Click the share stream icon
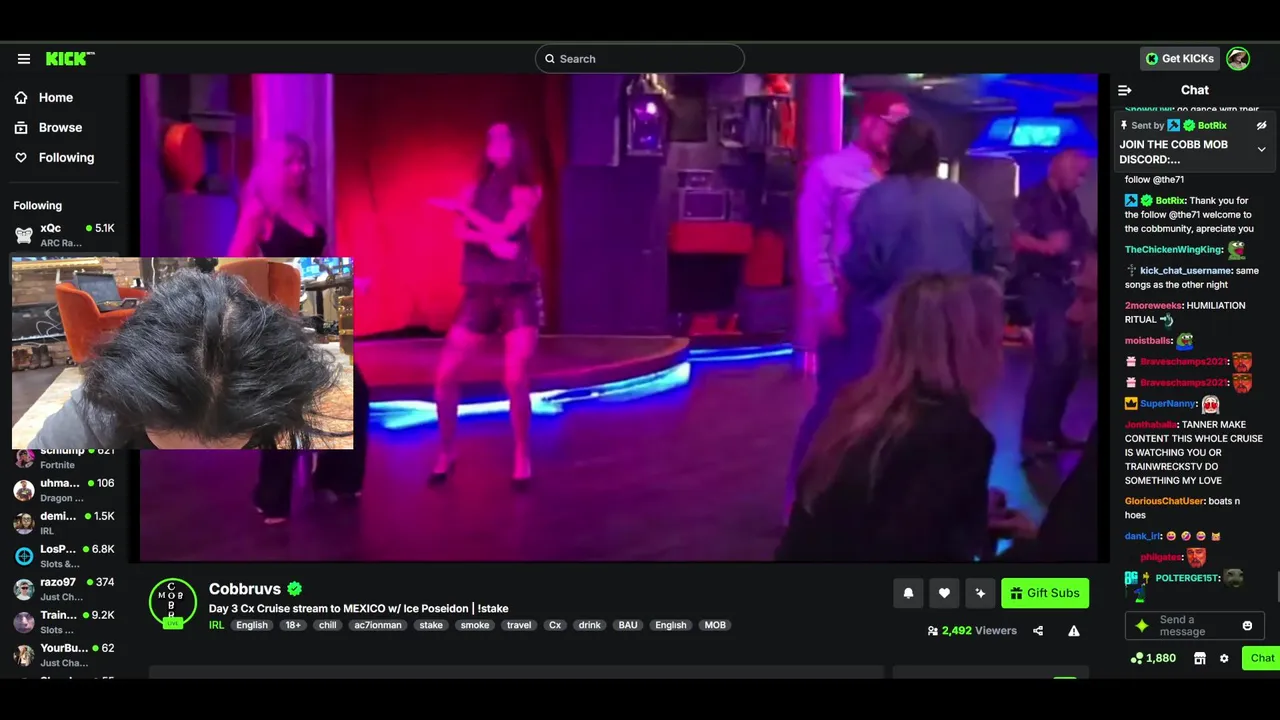The width and height of the screenshot is (1280, 720). [x=1038, y=631]
